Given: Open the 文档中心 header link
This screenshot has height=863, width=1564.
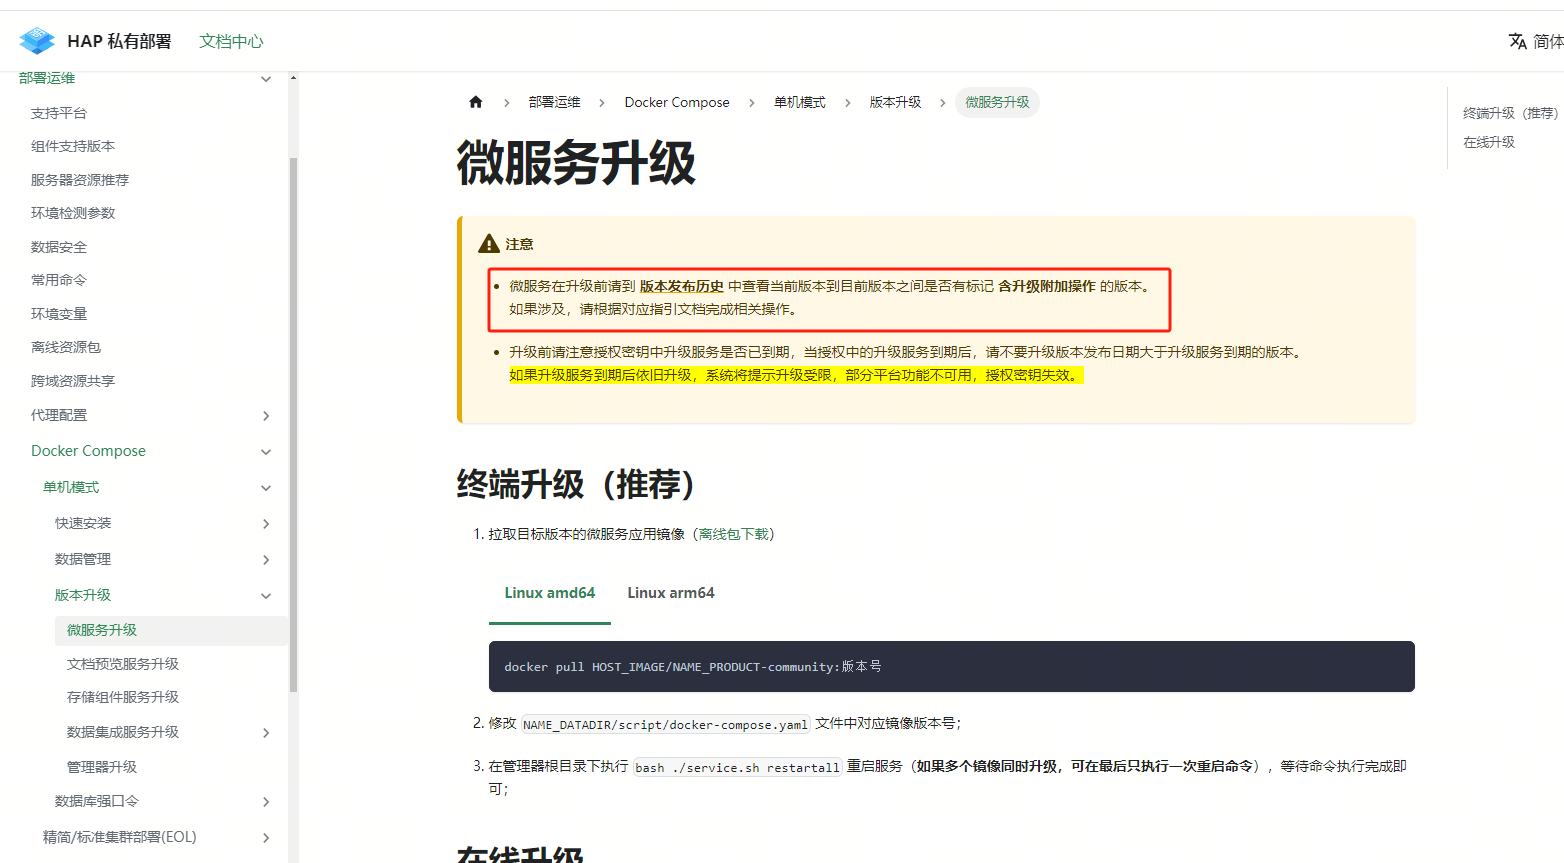Looking at the screenshot, I should 231,41.
